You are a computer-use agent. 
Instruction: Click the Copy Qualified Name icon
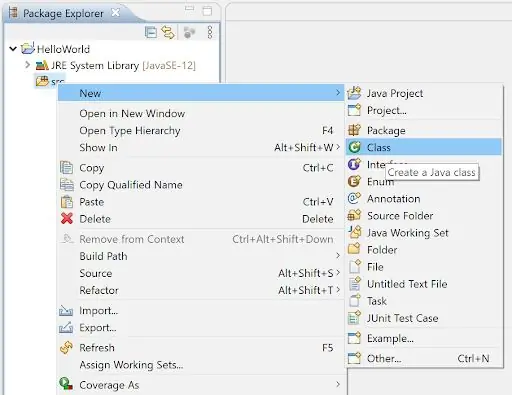coord(67,185)
